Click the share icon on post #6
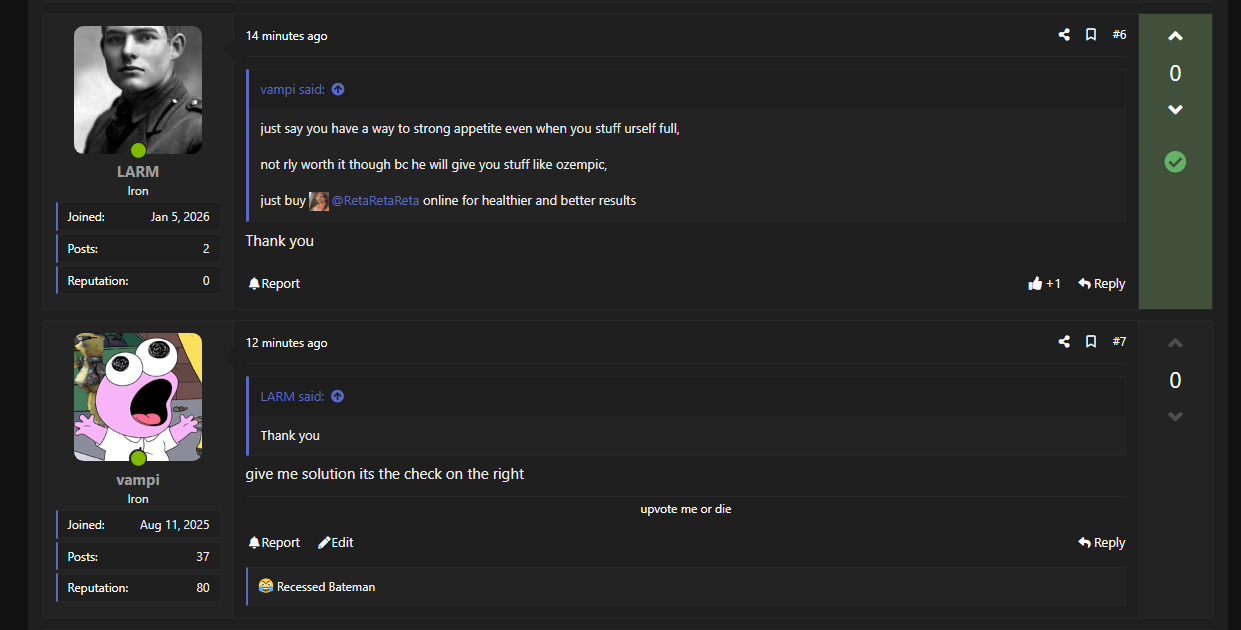 1064,35
